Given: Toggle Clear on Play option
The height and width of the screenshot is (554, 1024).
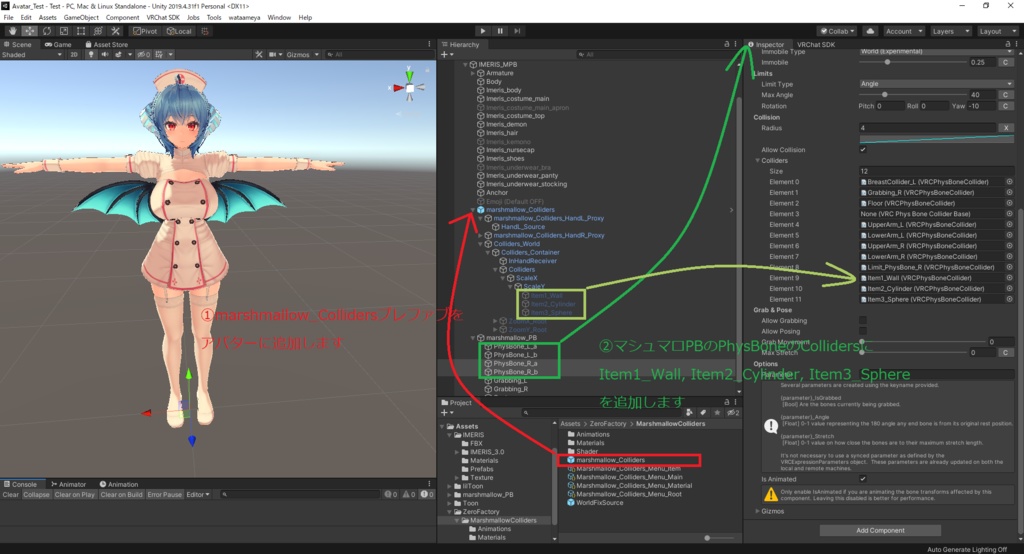Looking at the screenshot, I should (x=74, y=495).
